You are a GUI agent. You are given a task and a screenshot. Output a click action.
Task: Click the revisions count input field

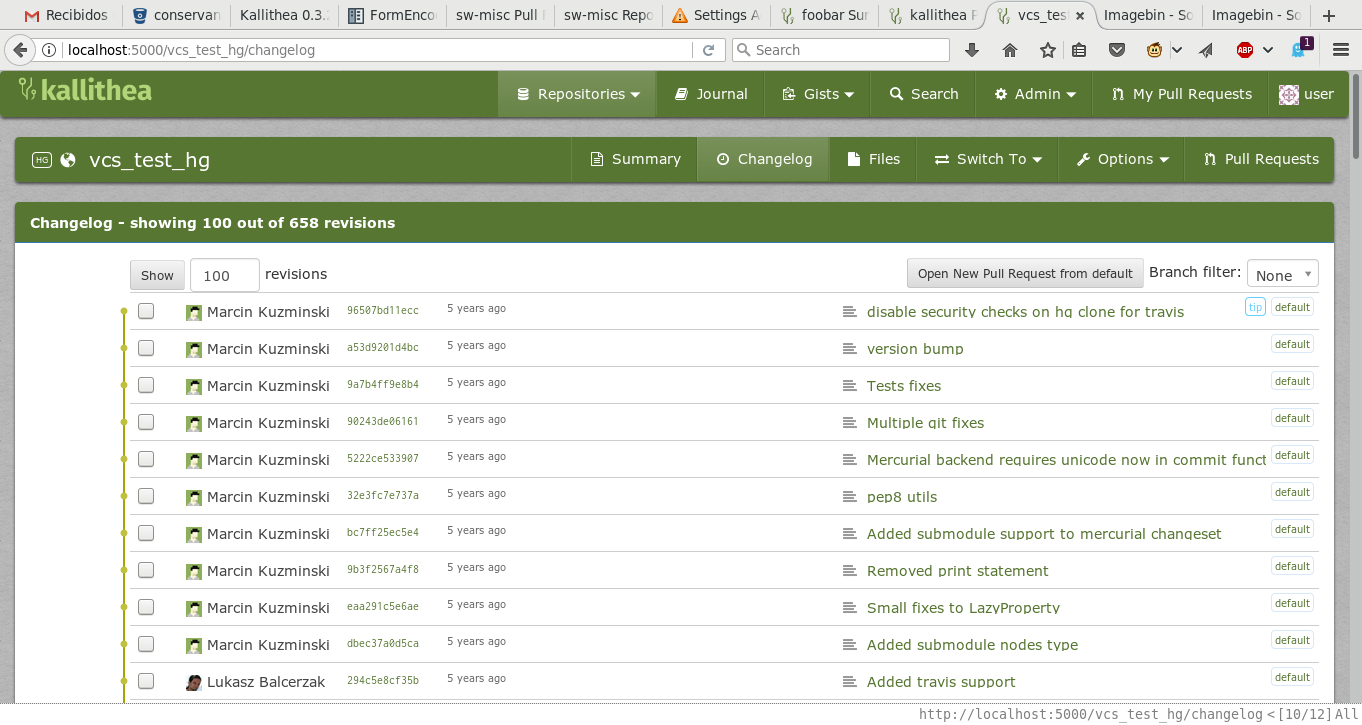tap(225, 275)
